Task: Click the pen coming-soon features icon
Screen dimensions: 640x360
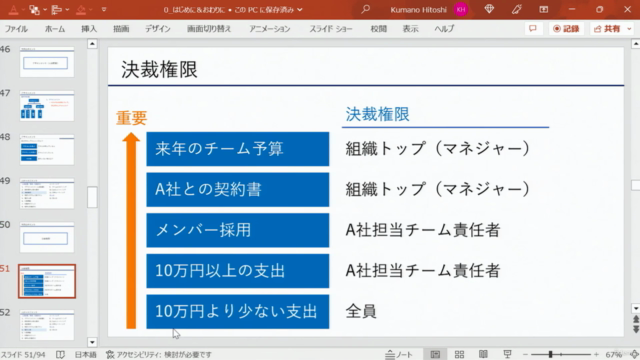Action: point(516,9)
